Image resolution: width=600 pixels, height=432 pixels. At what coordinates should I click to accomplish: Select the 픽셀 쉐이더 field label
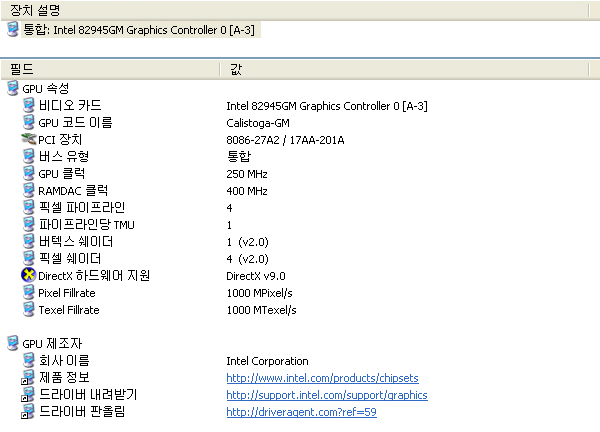(70, 259)
